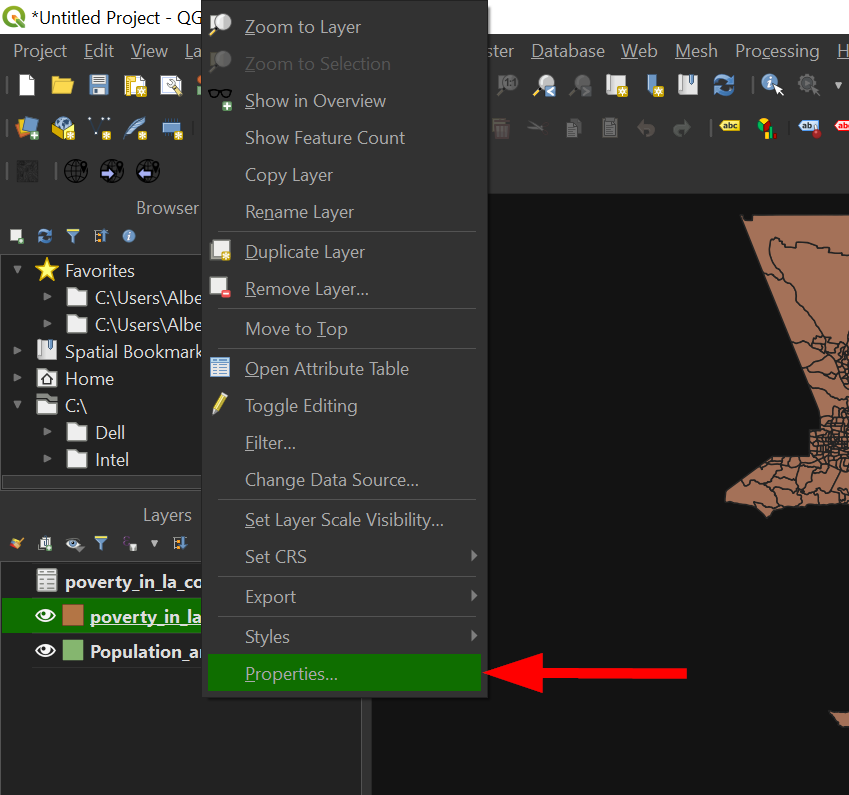Select Zoom to Layer in context menu
Screen dimensions: 849x795
tap(344, 27)
